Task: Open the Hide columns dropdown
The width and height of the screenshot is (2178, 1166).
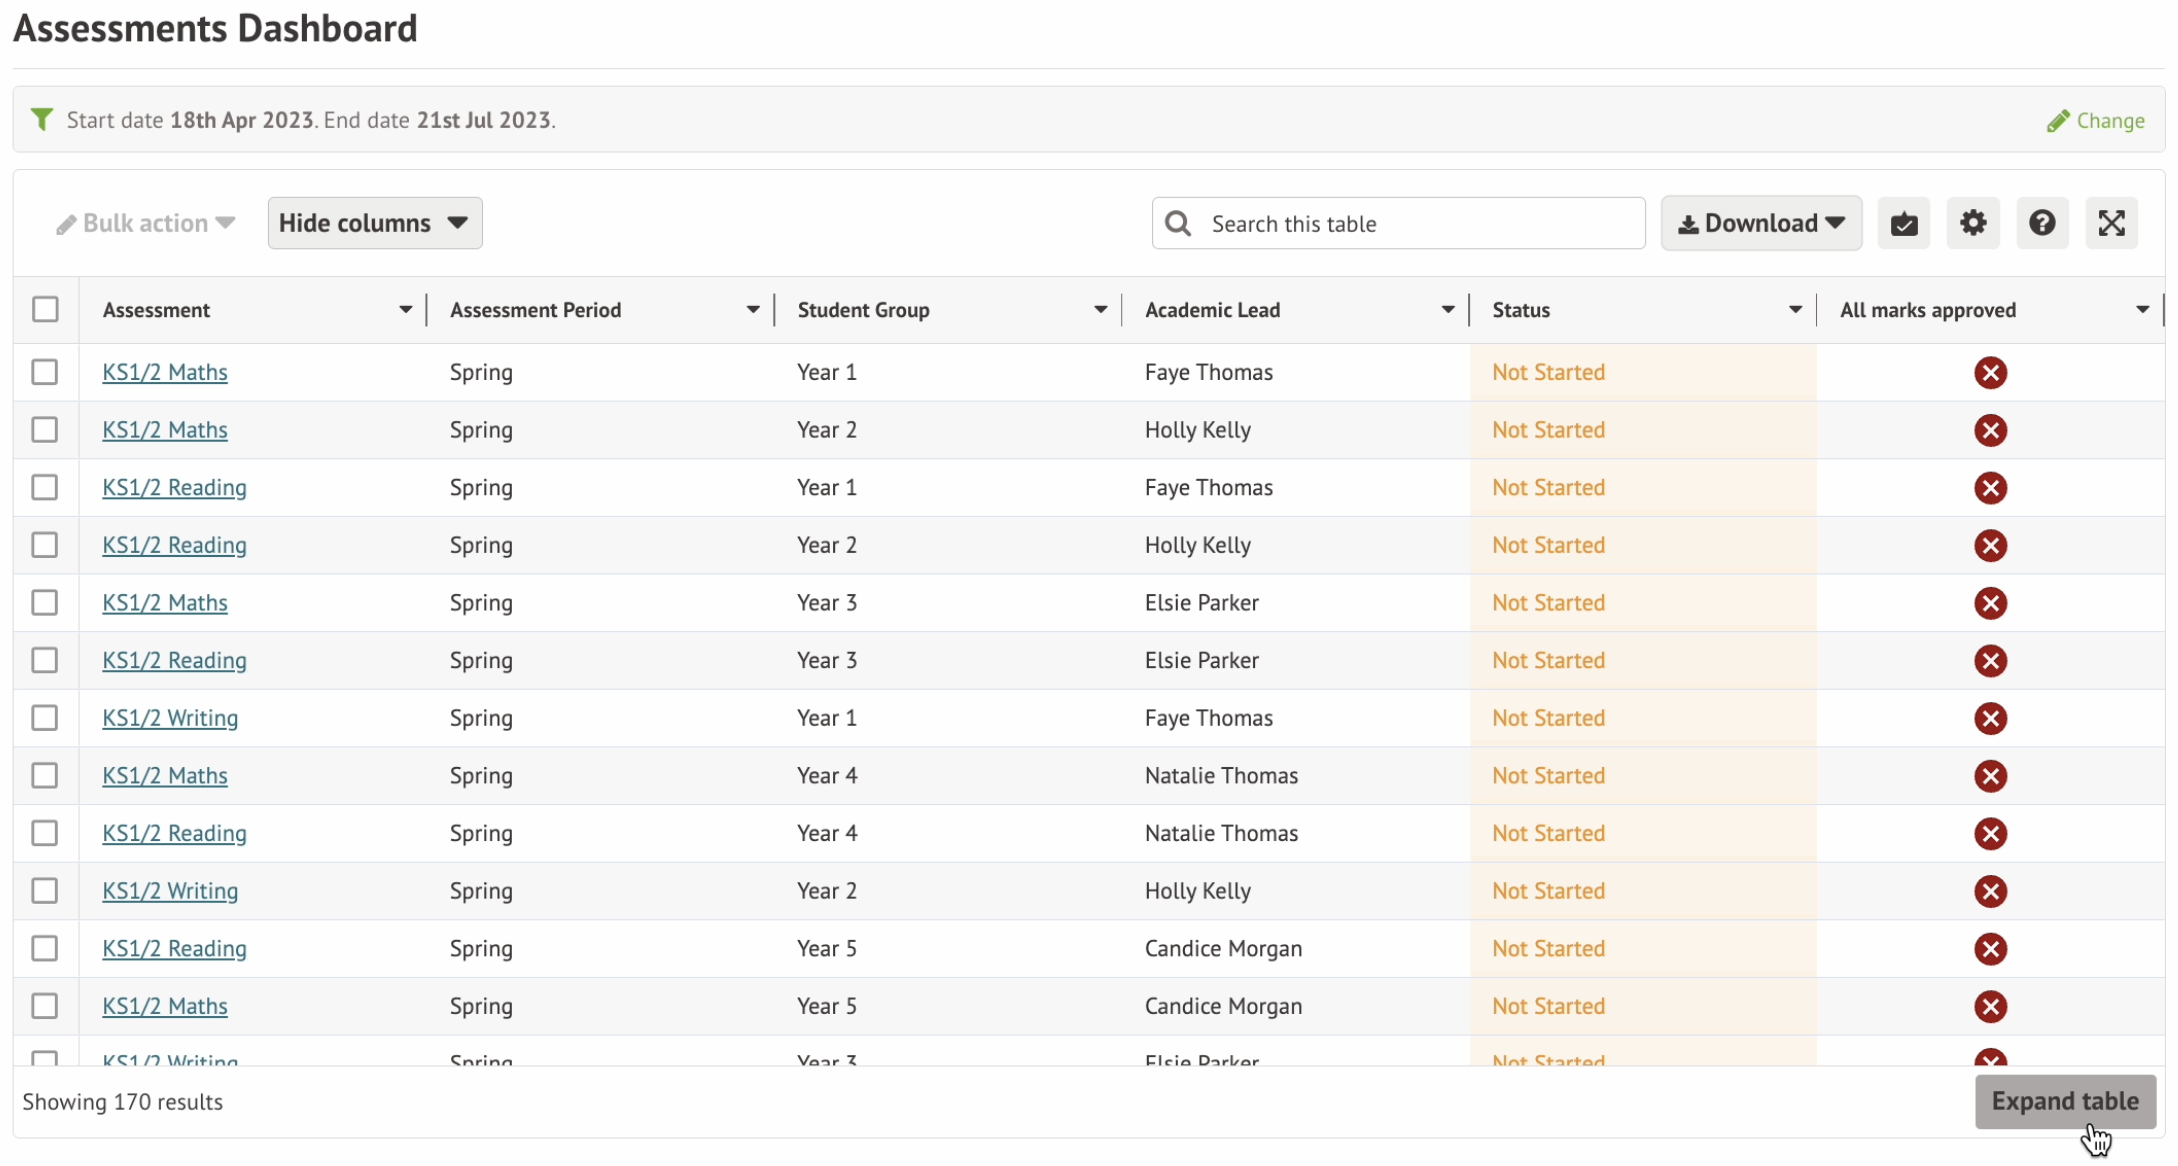Action: 375,223
